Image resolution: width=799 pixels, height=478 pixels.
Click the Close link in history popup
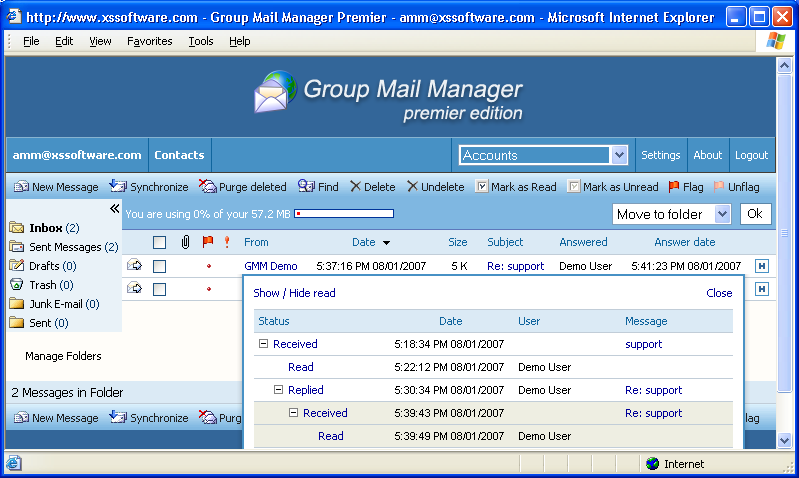(x=718, y=293)
